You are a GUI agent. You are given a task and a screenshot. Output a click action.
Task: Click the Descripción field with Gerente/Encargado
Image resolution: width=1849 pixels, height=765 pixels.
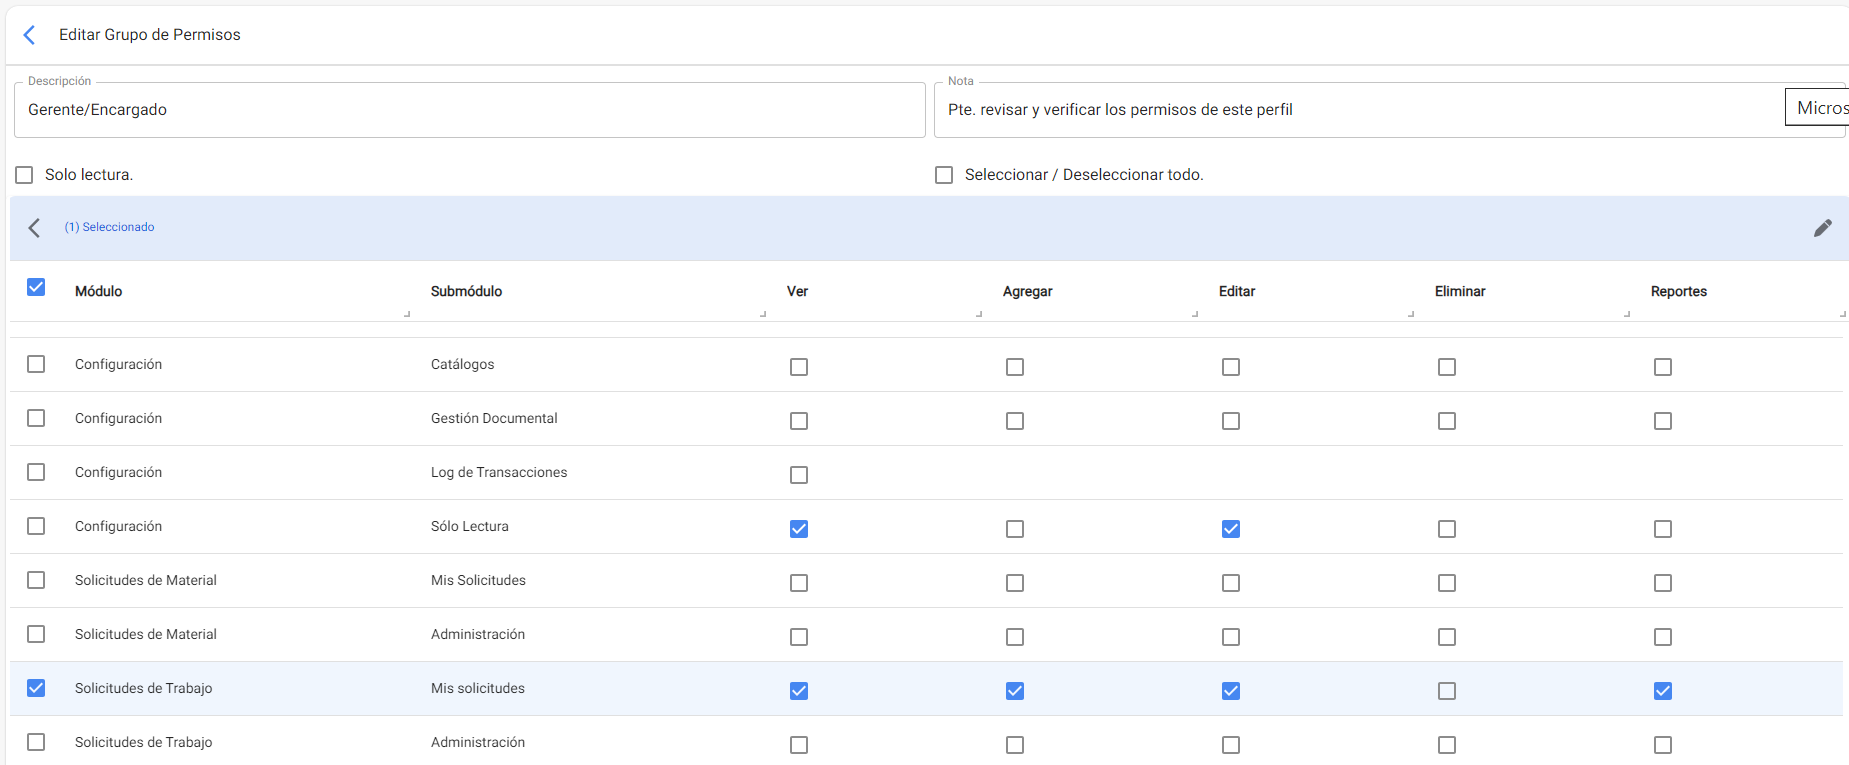tap(470, 110)
